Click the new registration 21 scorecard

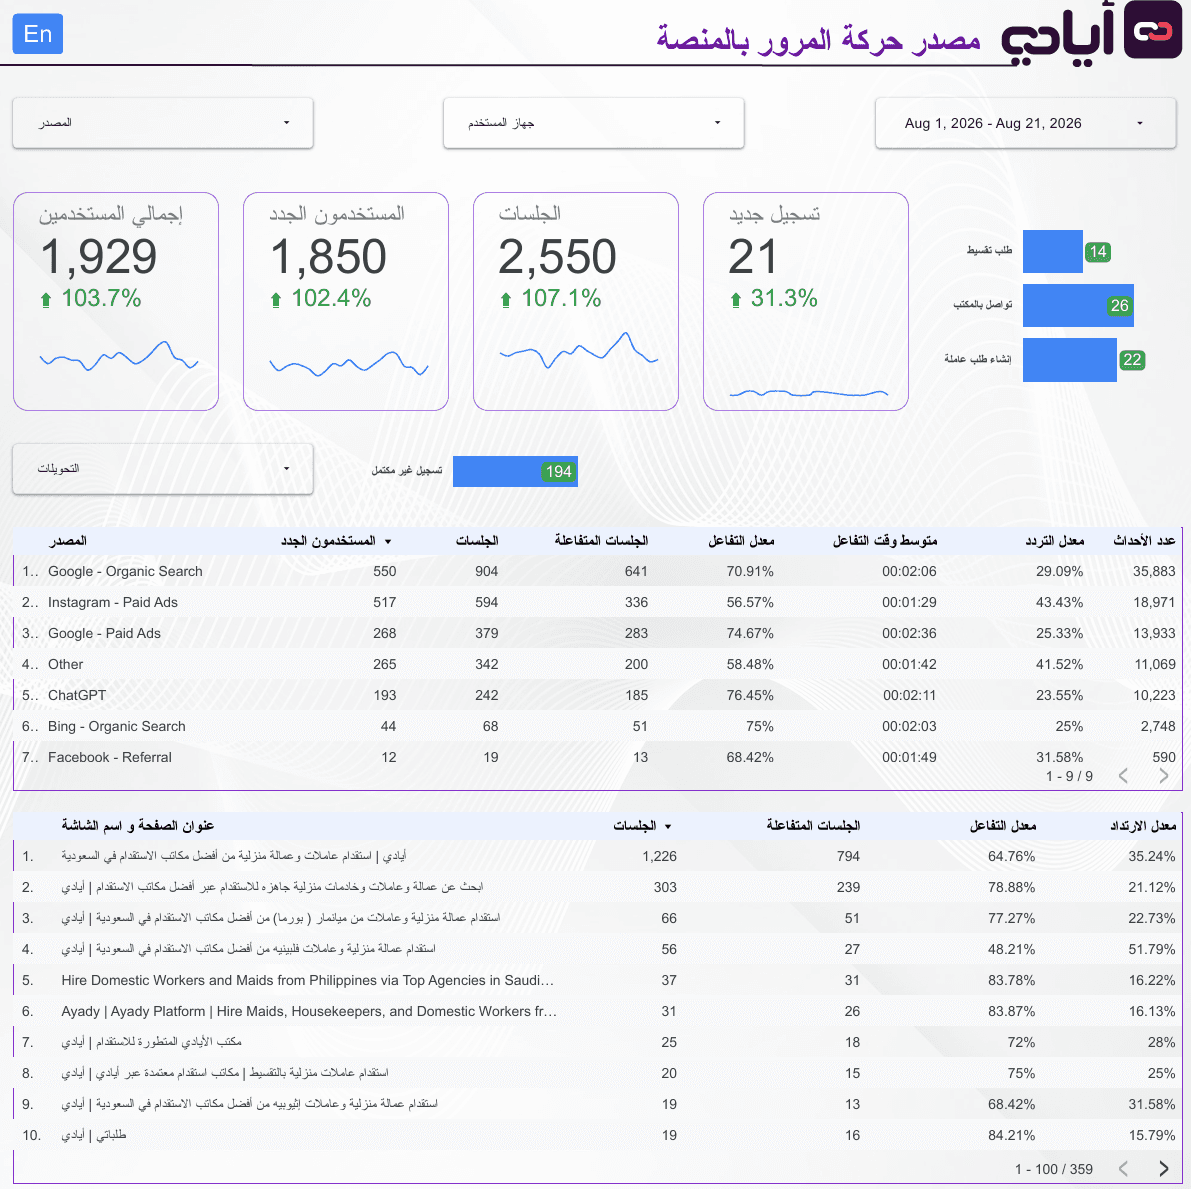click(x=806, y=301)
